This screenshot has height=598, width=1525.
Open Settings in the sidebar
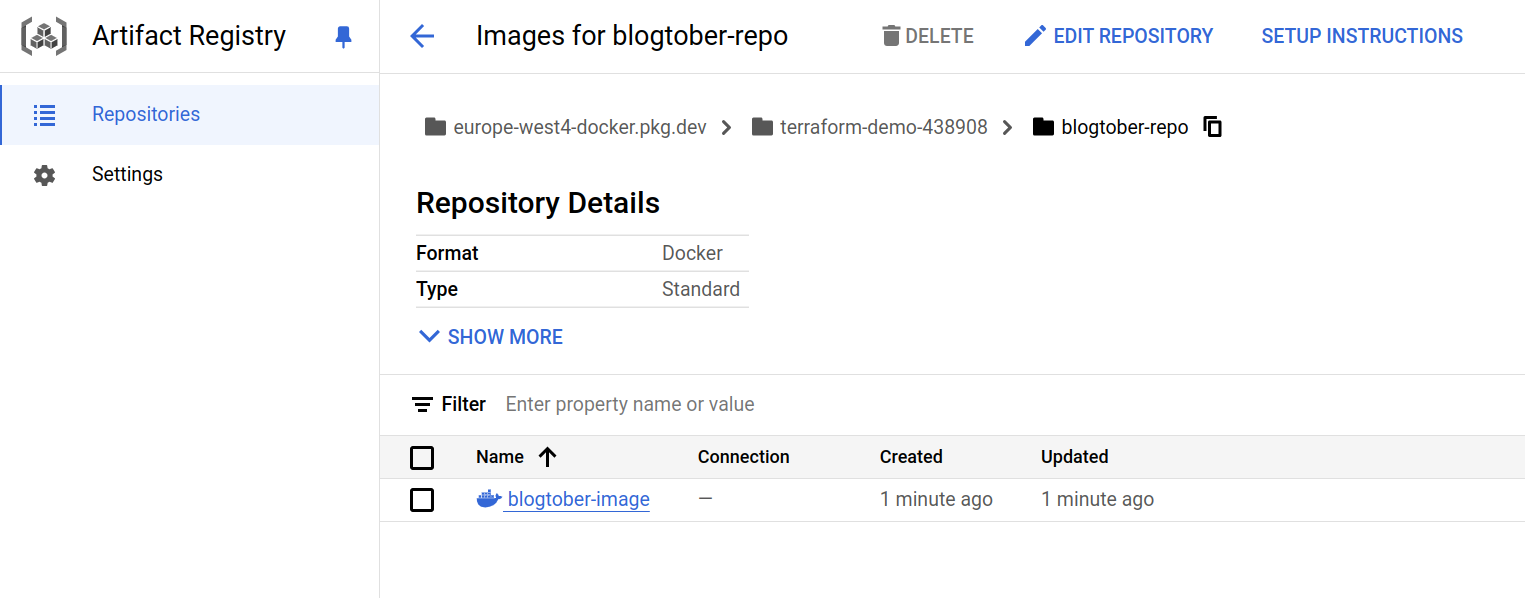127,174
